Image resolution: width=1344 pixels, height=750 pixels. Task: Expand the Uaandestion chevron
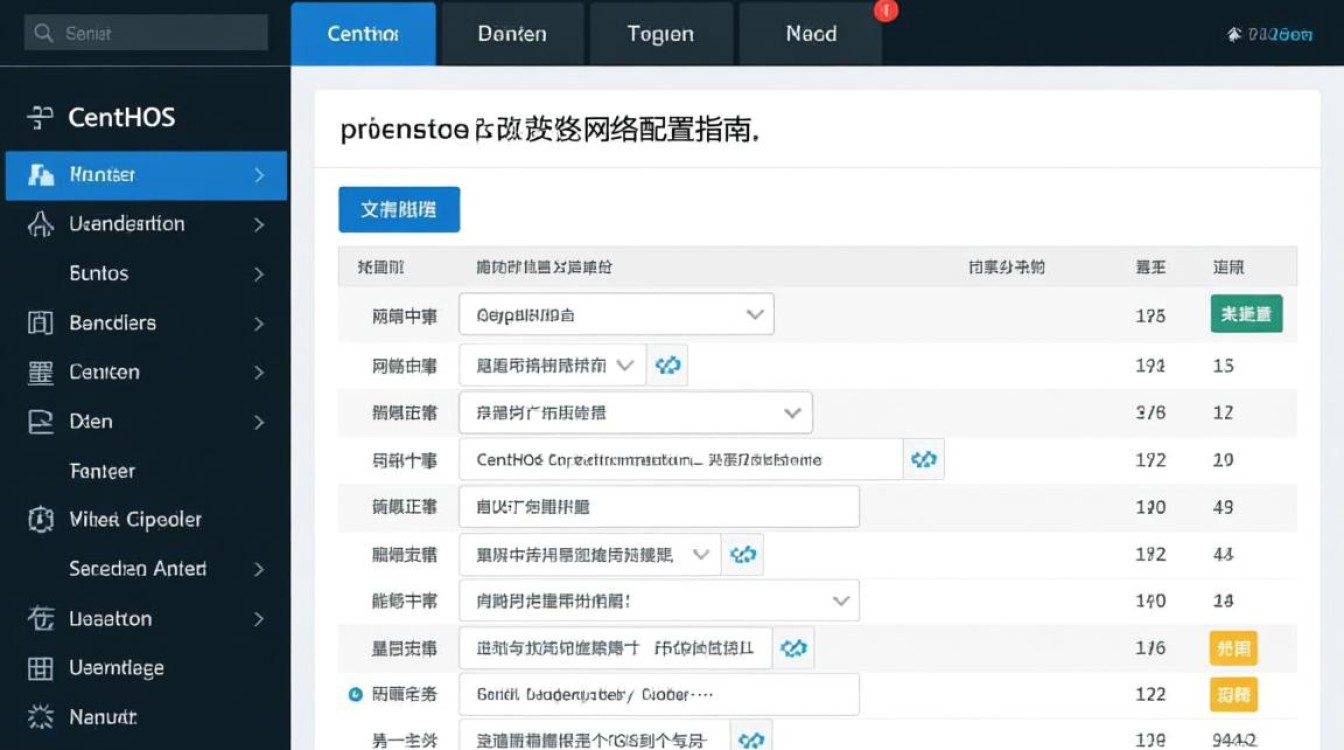259,225
